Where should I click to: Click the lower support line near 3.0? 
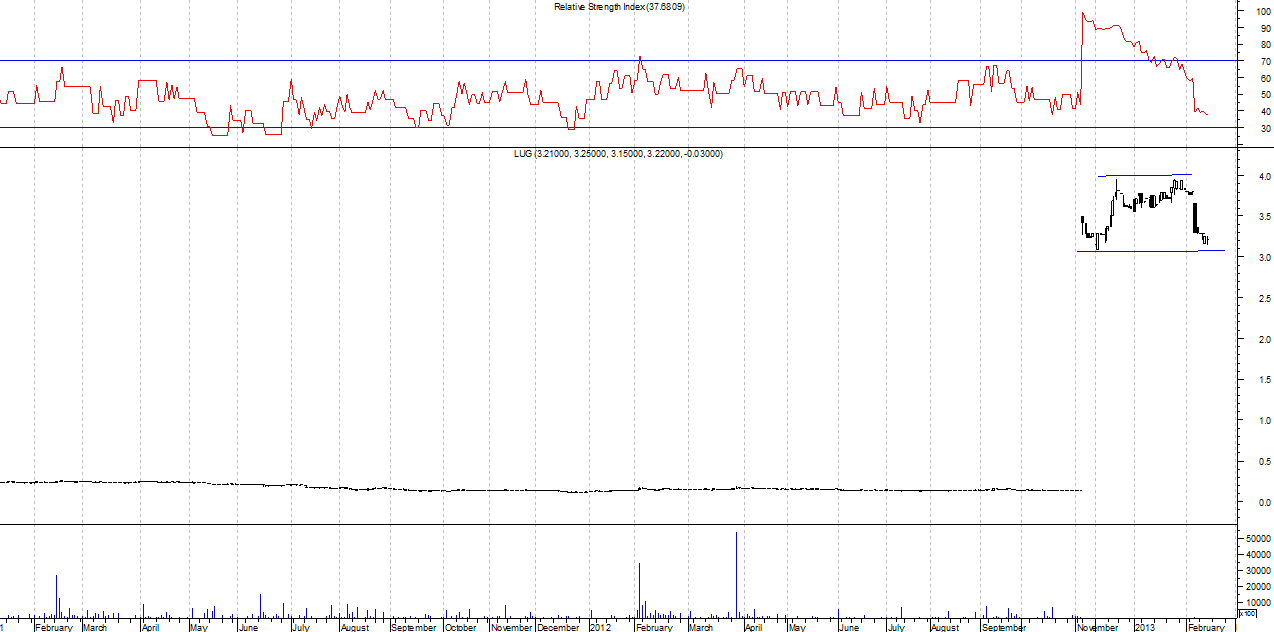1149,251
